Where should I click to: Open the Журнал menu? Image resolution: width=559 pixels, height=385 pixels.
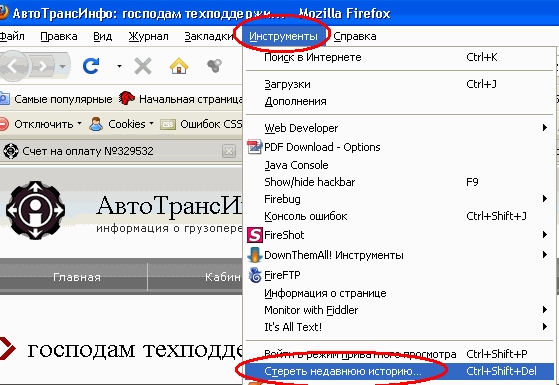pos(148,36)
